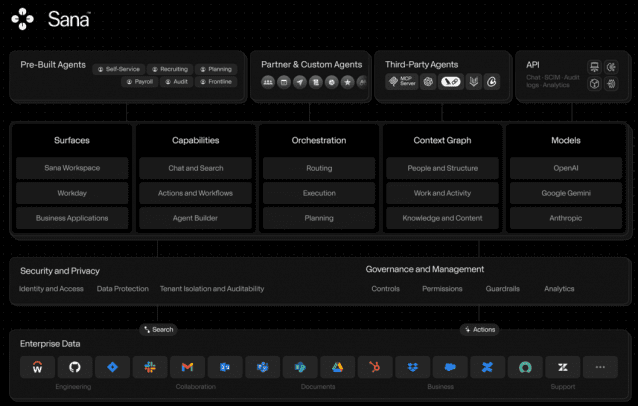The height and width of the screenshot is (406, 638).
Task: Click the people group icon under Partner & Custom Agents
Action: pos(268,82)
